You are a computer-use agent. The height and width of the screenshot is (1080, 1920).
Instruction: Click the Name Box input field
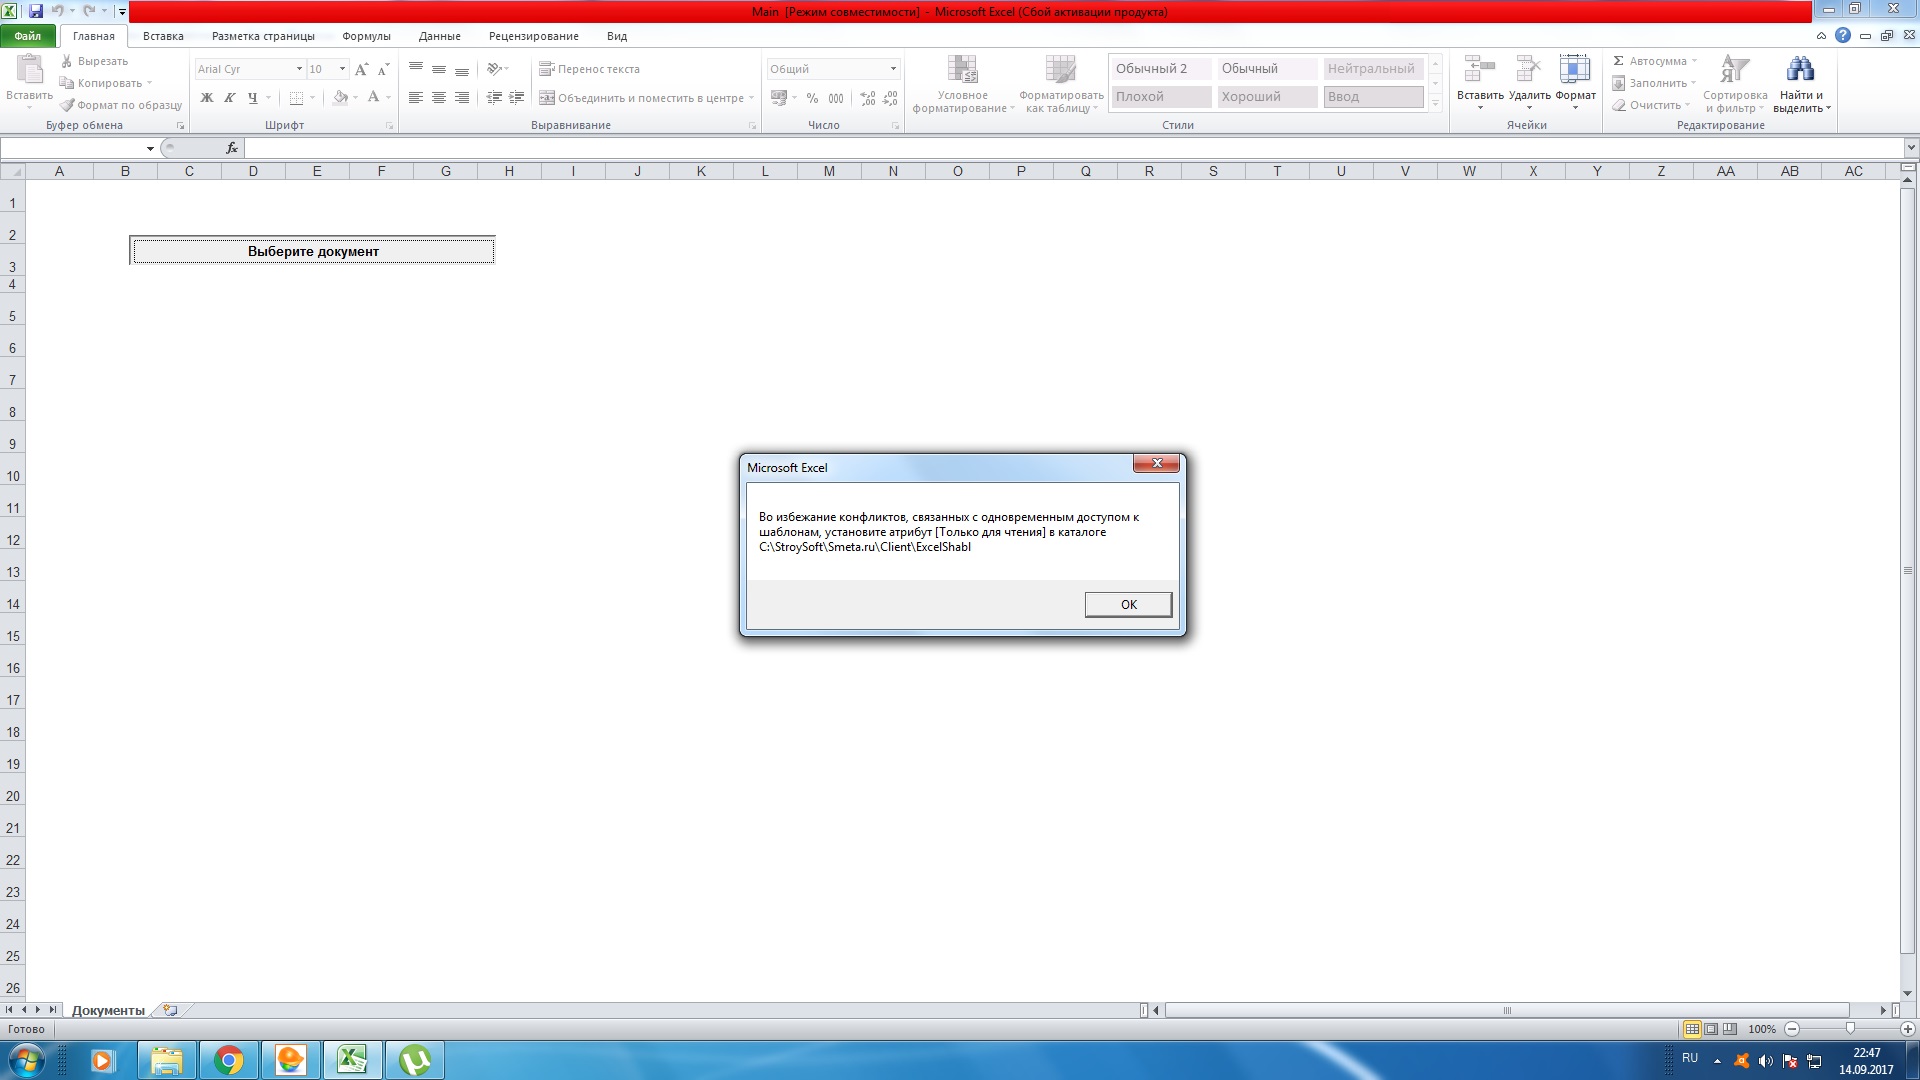(x=73, y=148)
